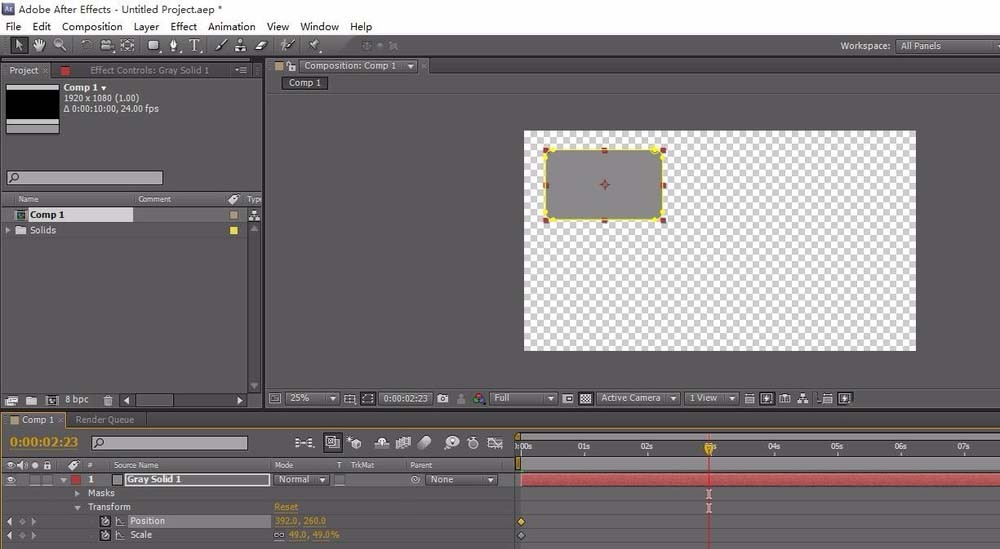Click the yellow label swatch for Solids

[234, 230]
